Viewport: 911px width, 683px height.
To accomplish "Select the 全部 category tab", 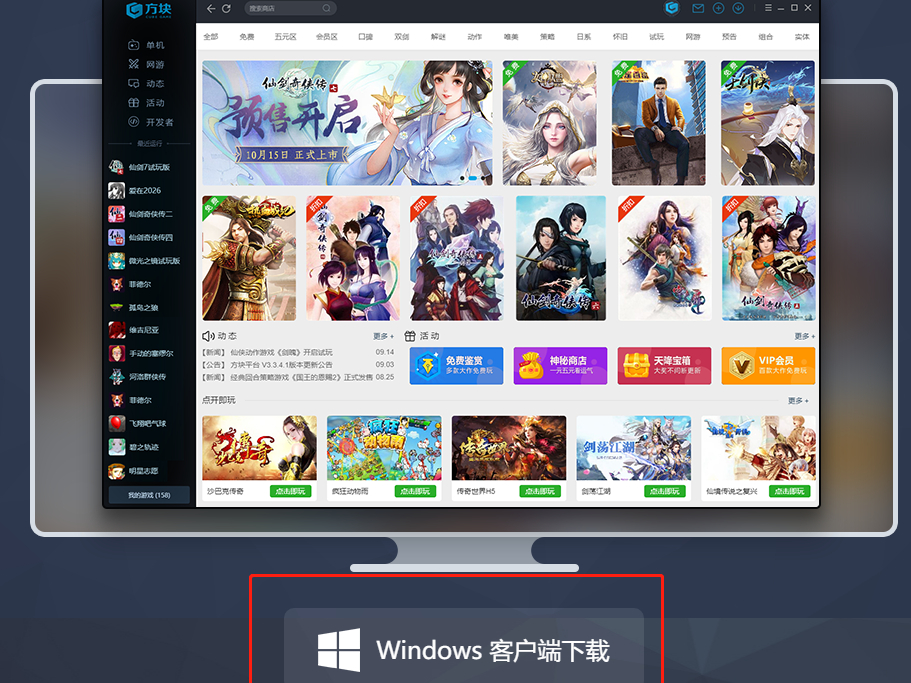I will 211,37.
